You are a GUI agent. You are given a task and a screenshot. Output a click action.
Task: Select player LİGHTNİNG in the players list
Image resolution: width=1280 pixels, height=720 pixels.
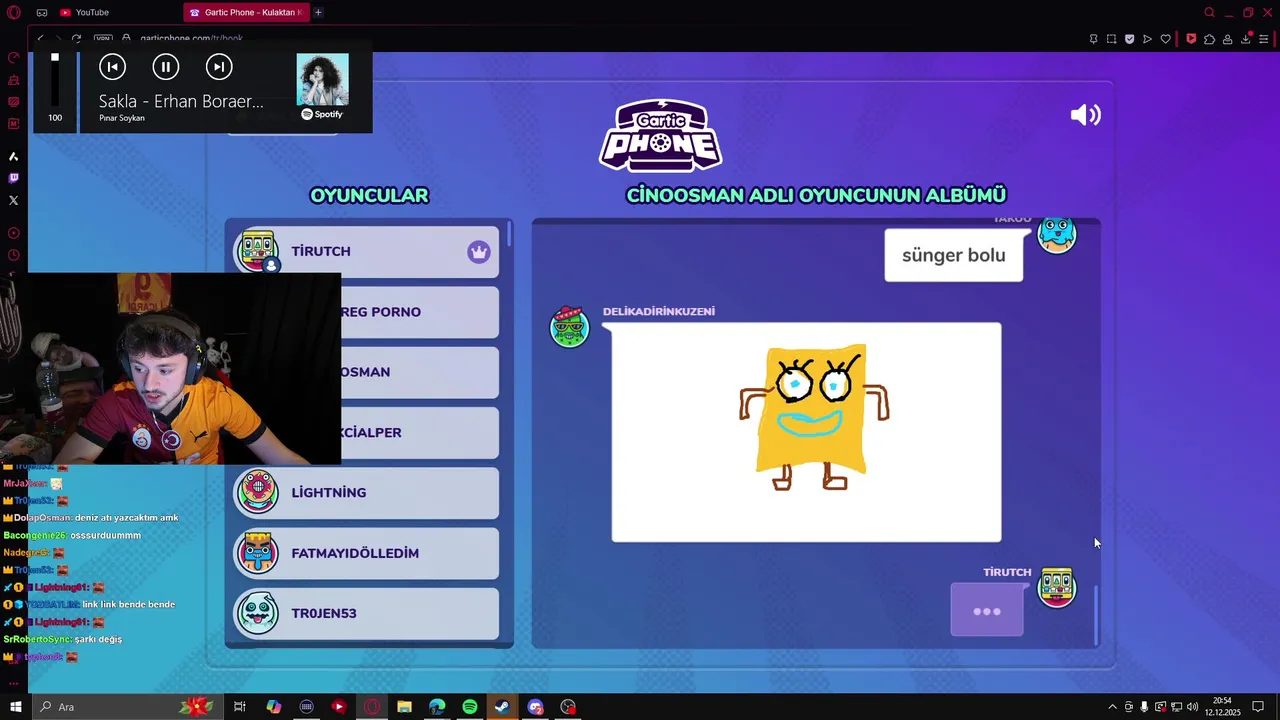pyautogui.click(x=366, y=492)
